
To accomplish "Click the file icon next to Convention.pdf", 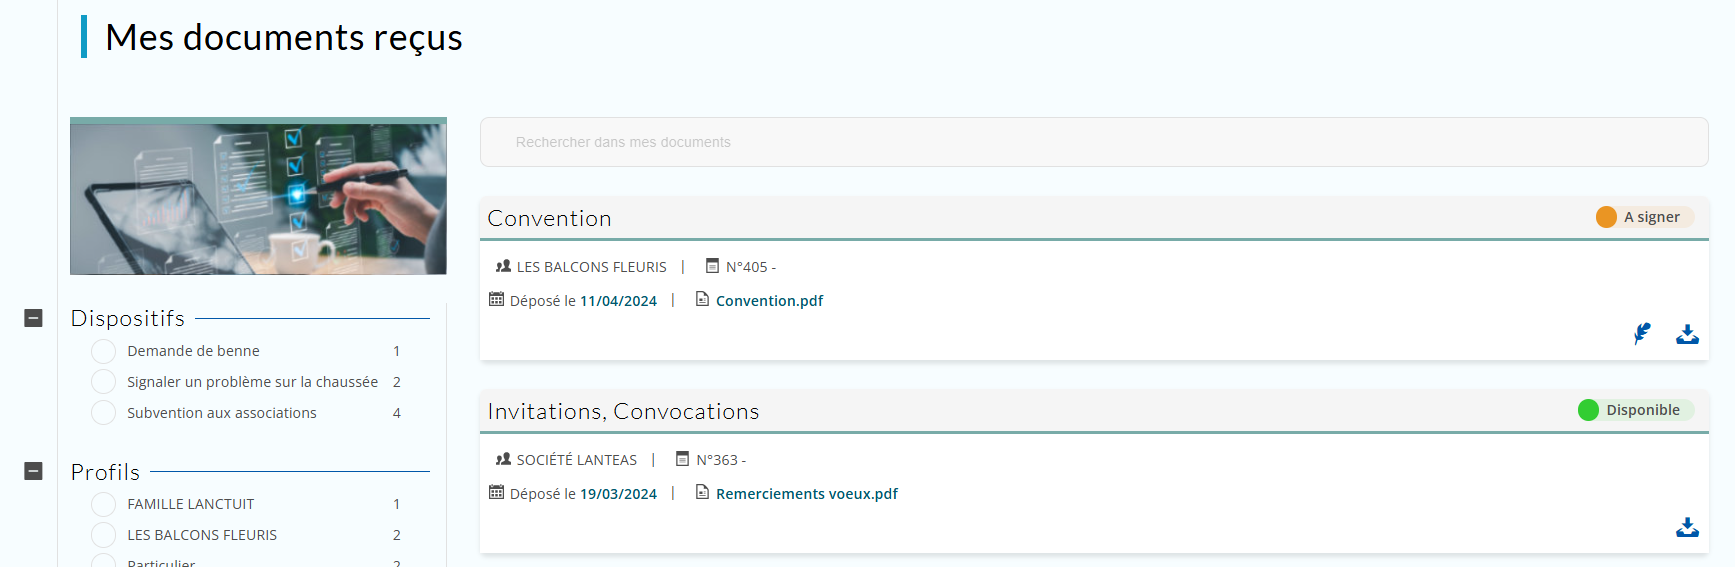I will pos(702,300).
